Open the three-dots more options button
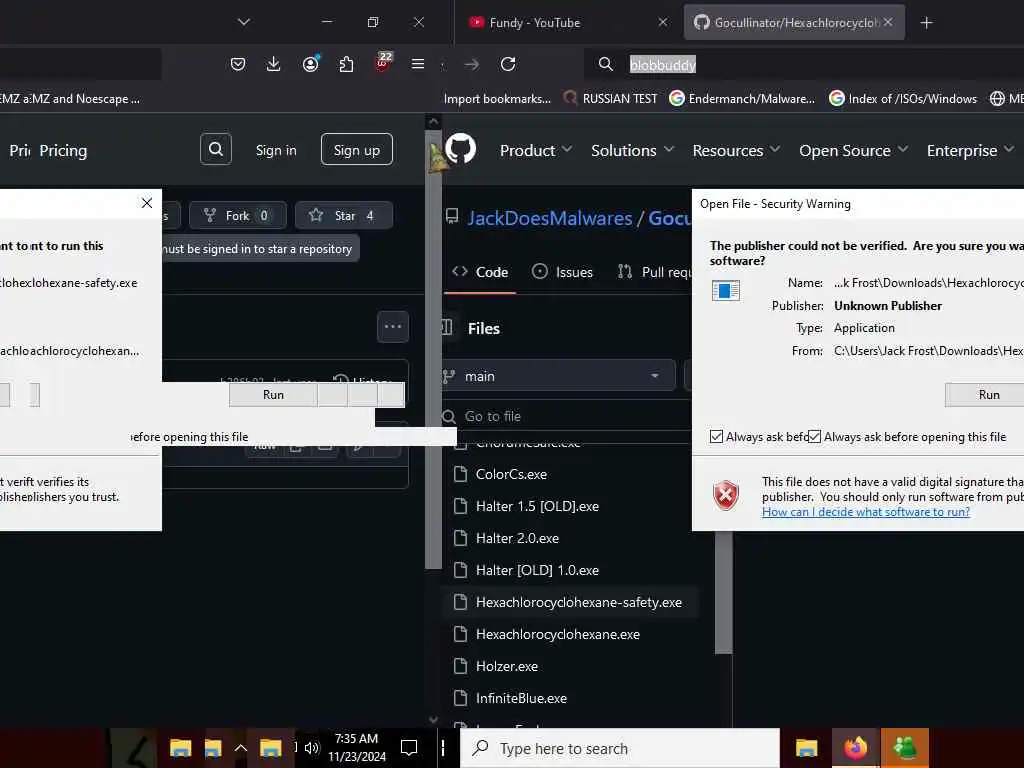Image resolution: width=1024 pixels, height=768 pixels. [x=393, y=327]
